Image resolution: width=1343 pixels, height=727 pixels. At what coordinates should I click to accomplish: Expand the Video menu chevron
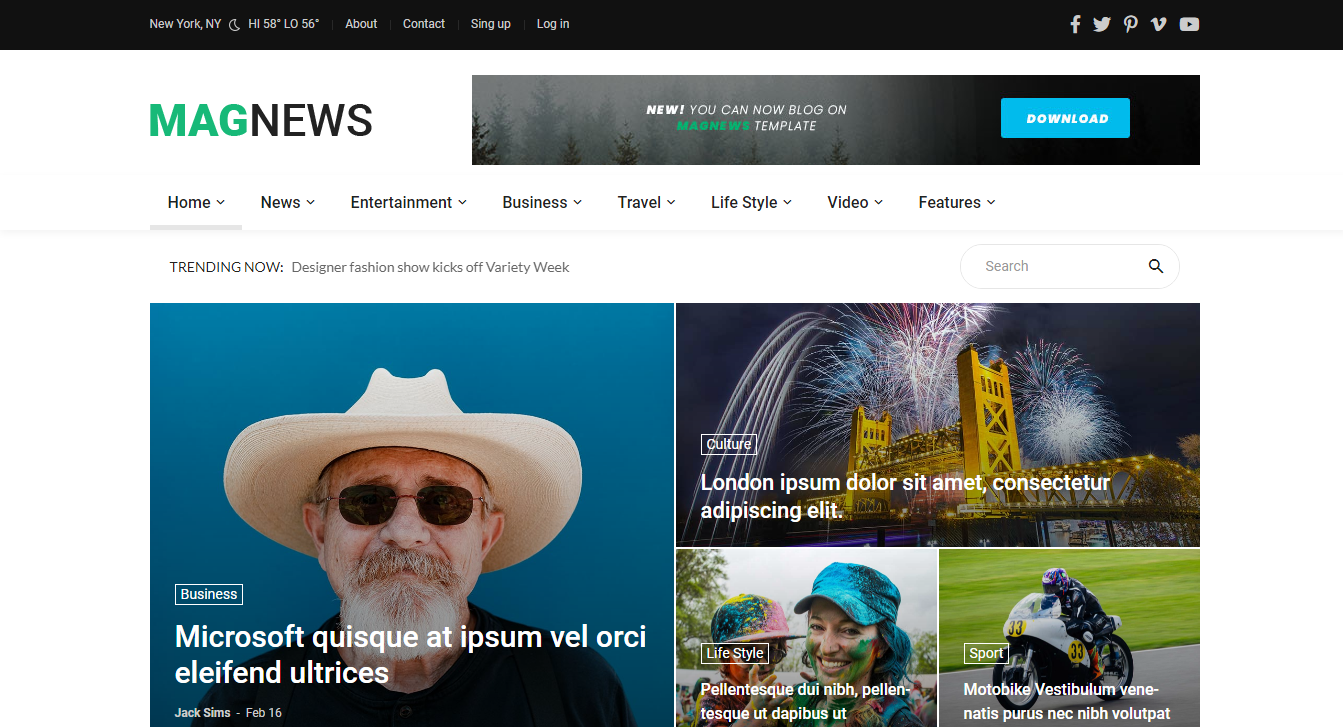(879, 202)
